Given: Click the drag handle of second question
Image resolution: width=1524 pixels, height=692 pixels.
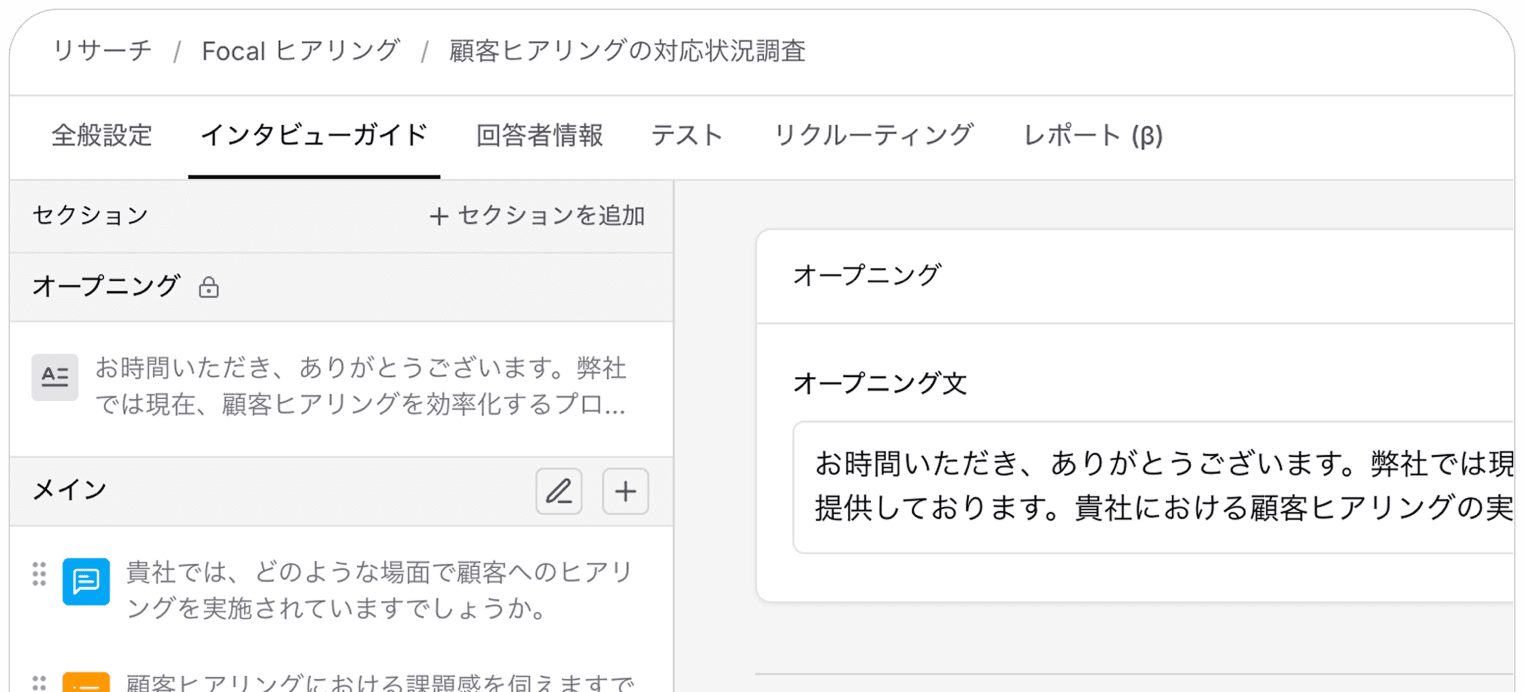Looking at the screenshot, I should click(x=39, y=683).
